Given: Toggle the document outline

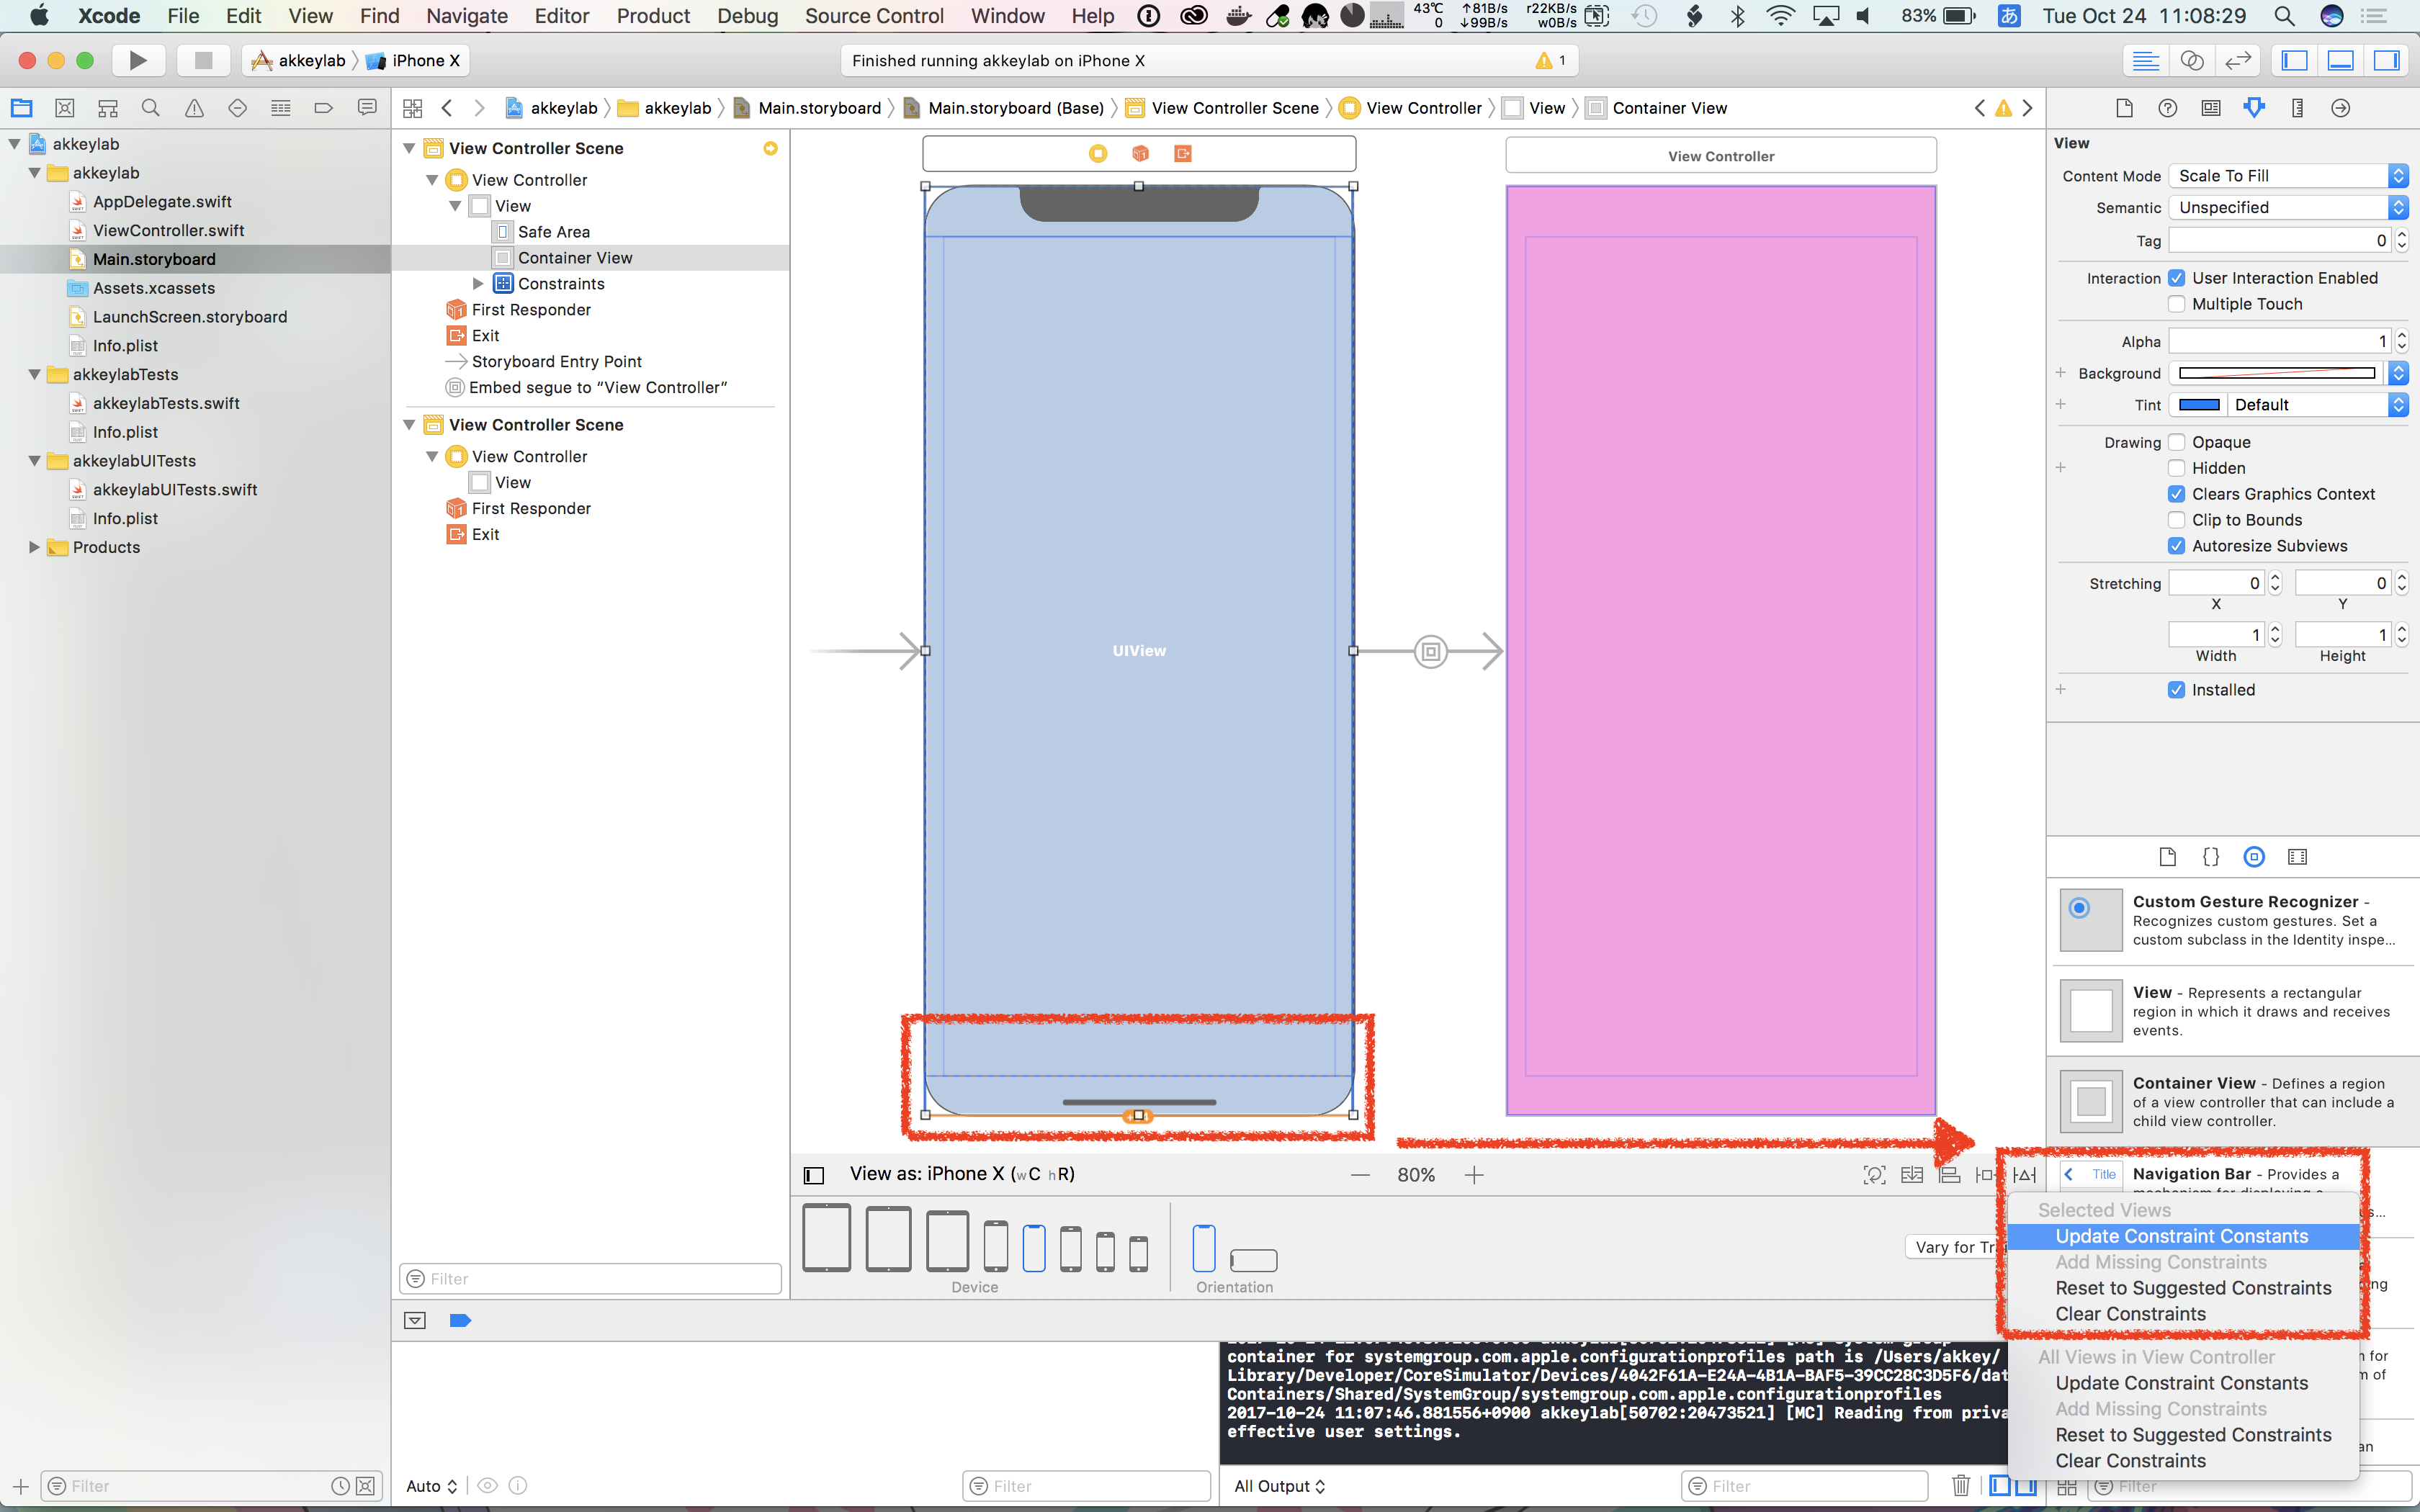Looking at the screenshot, I should pos(814,1175).
